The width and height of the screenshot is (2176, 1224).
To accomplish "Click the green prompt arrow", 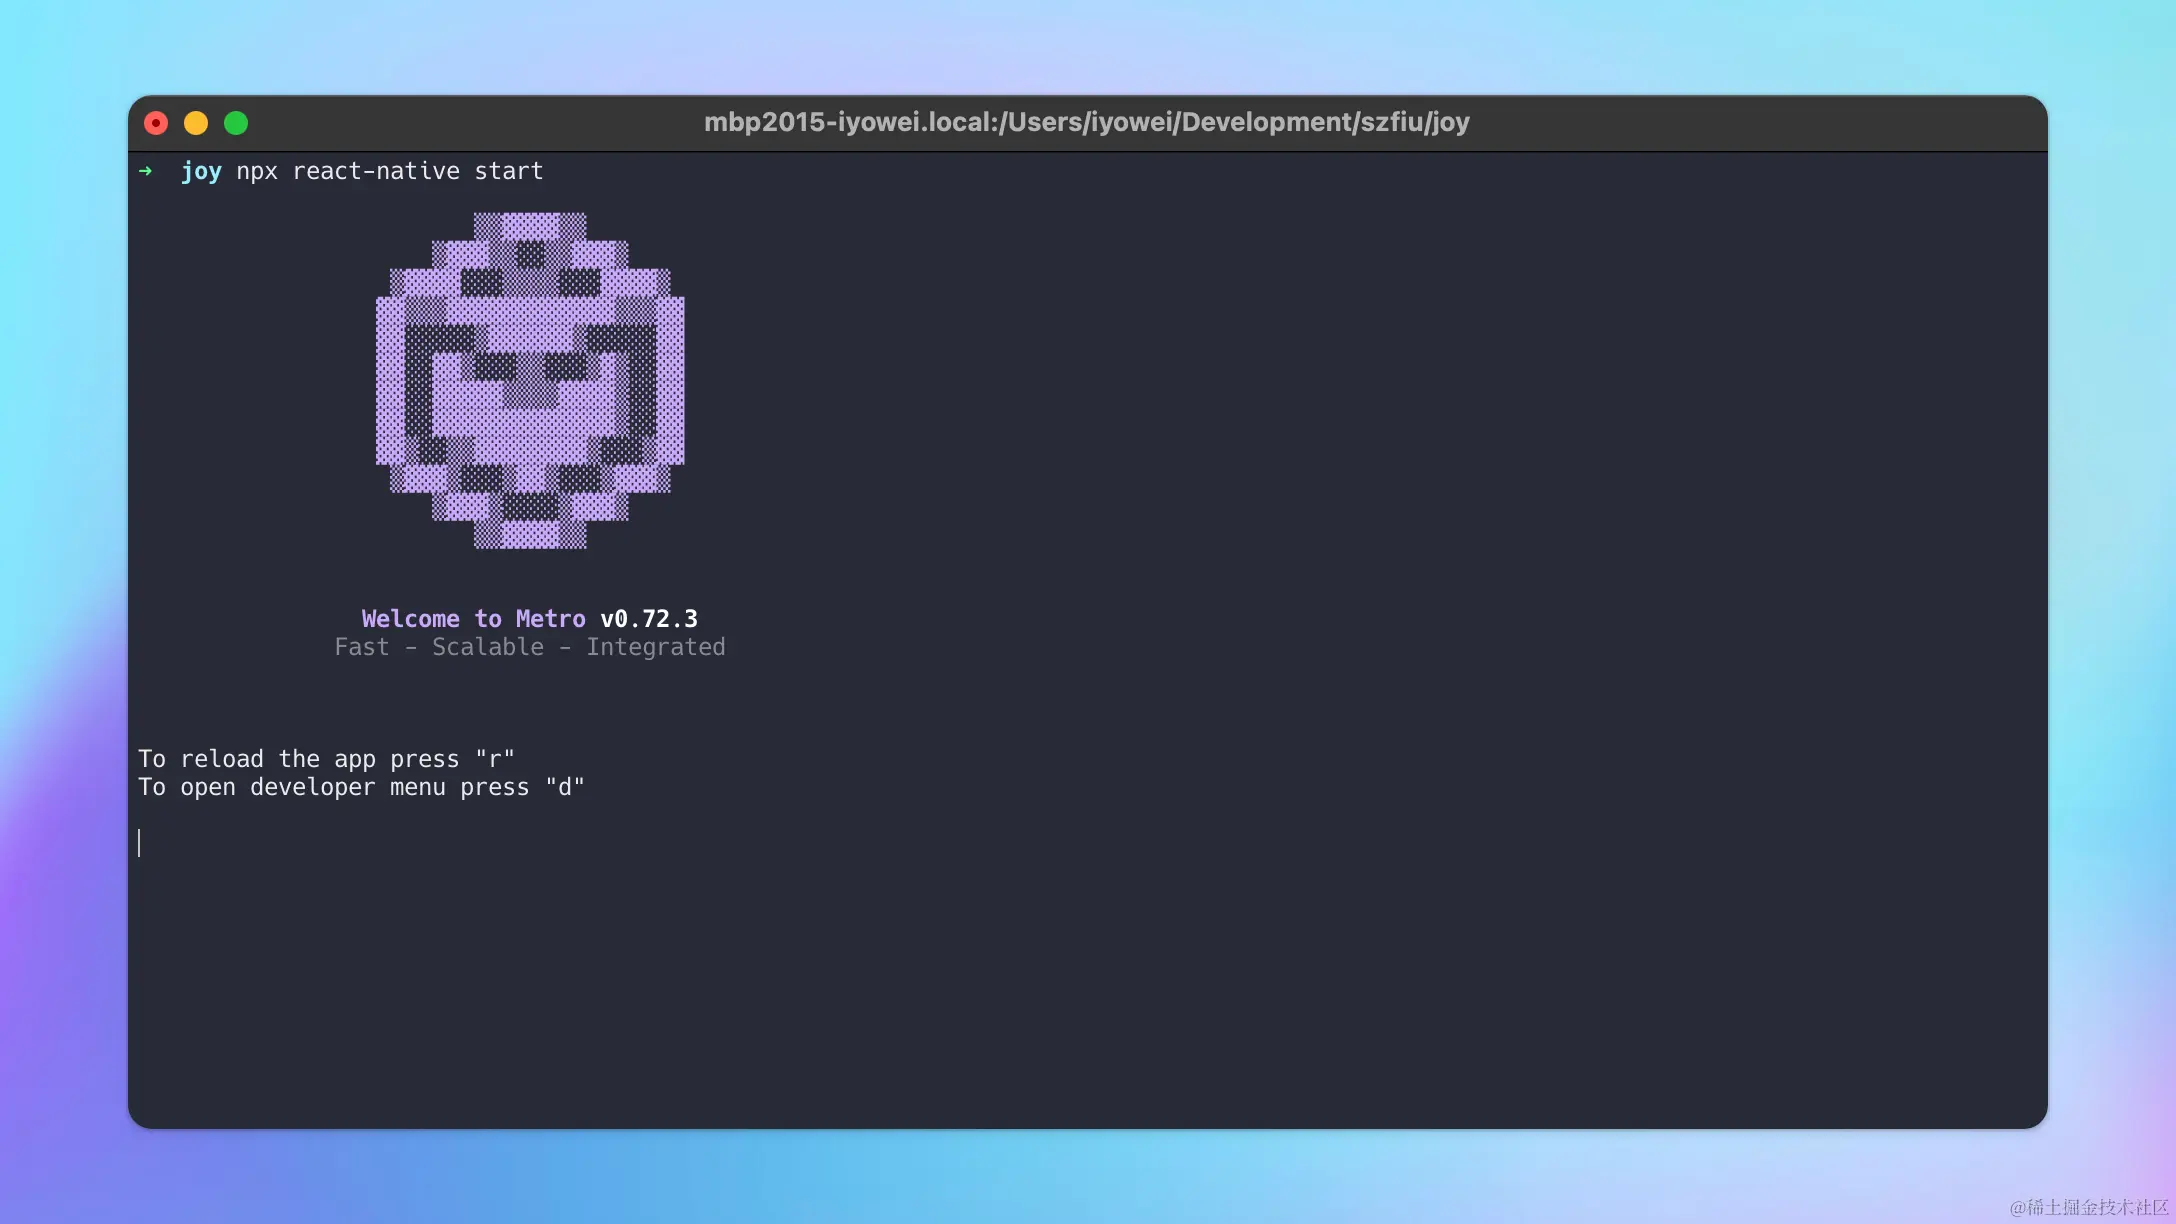I will point(146,171).
